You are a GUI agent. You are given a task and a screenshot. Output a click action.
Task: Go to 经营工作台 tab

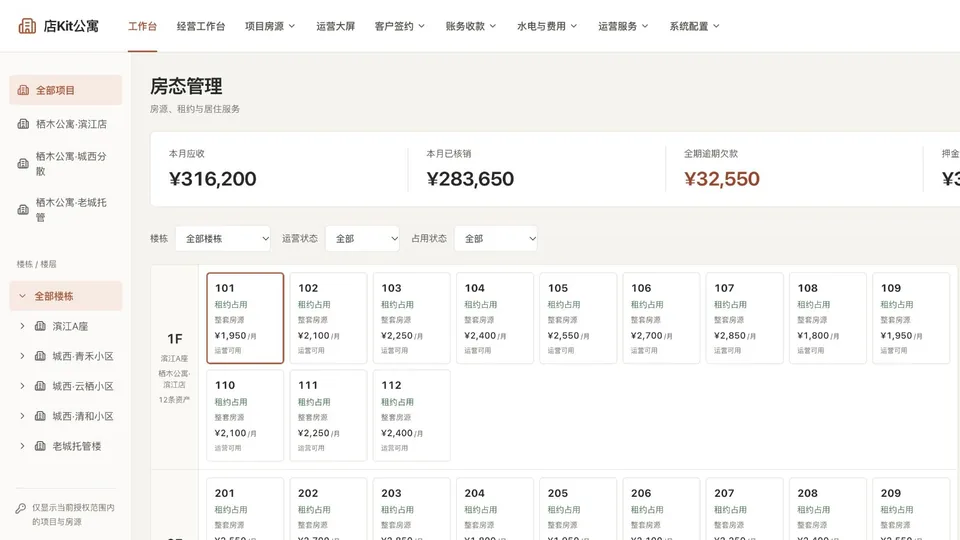coord(201,26)
